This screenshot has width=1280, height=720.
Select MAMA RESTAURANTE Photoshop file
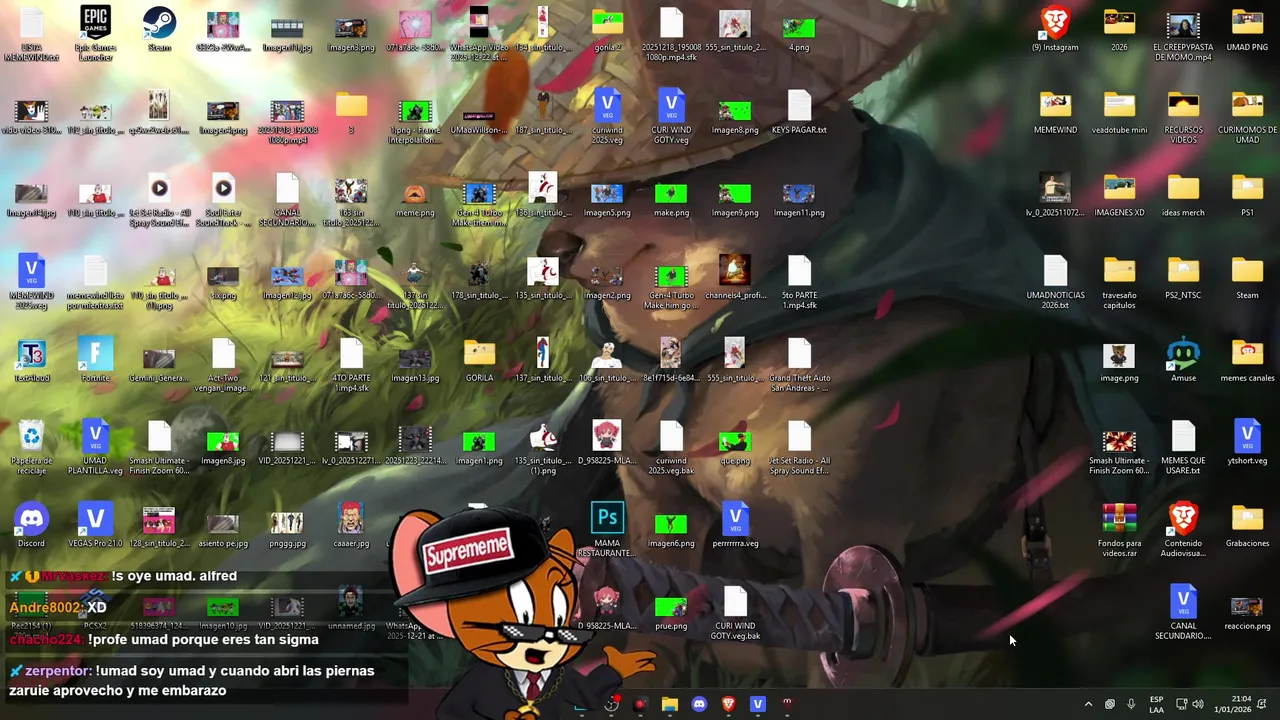[x=607, y=530]
